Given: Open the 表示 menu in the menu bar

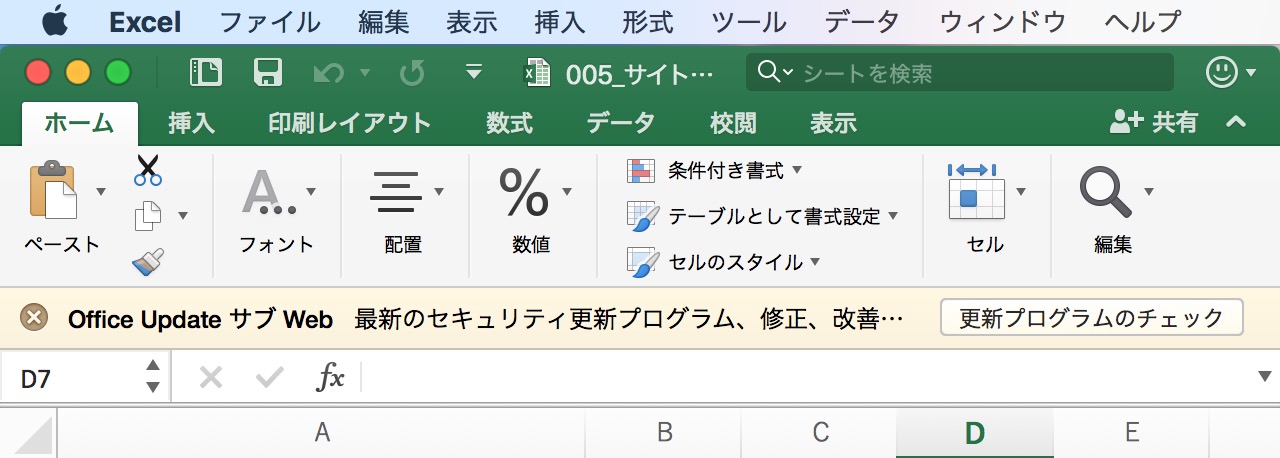Looking at the screenshot, I should pos(472,21).
